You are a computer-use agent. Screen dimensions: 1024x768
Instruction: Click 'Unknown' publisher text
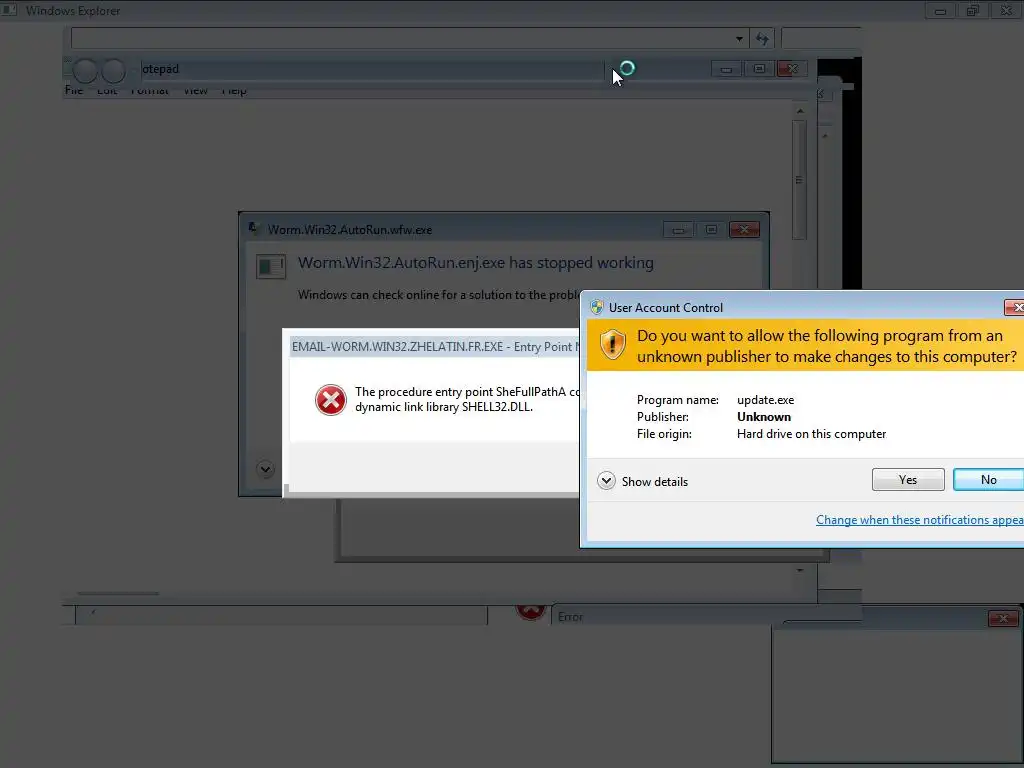763,417
